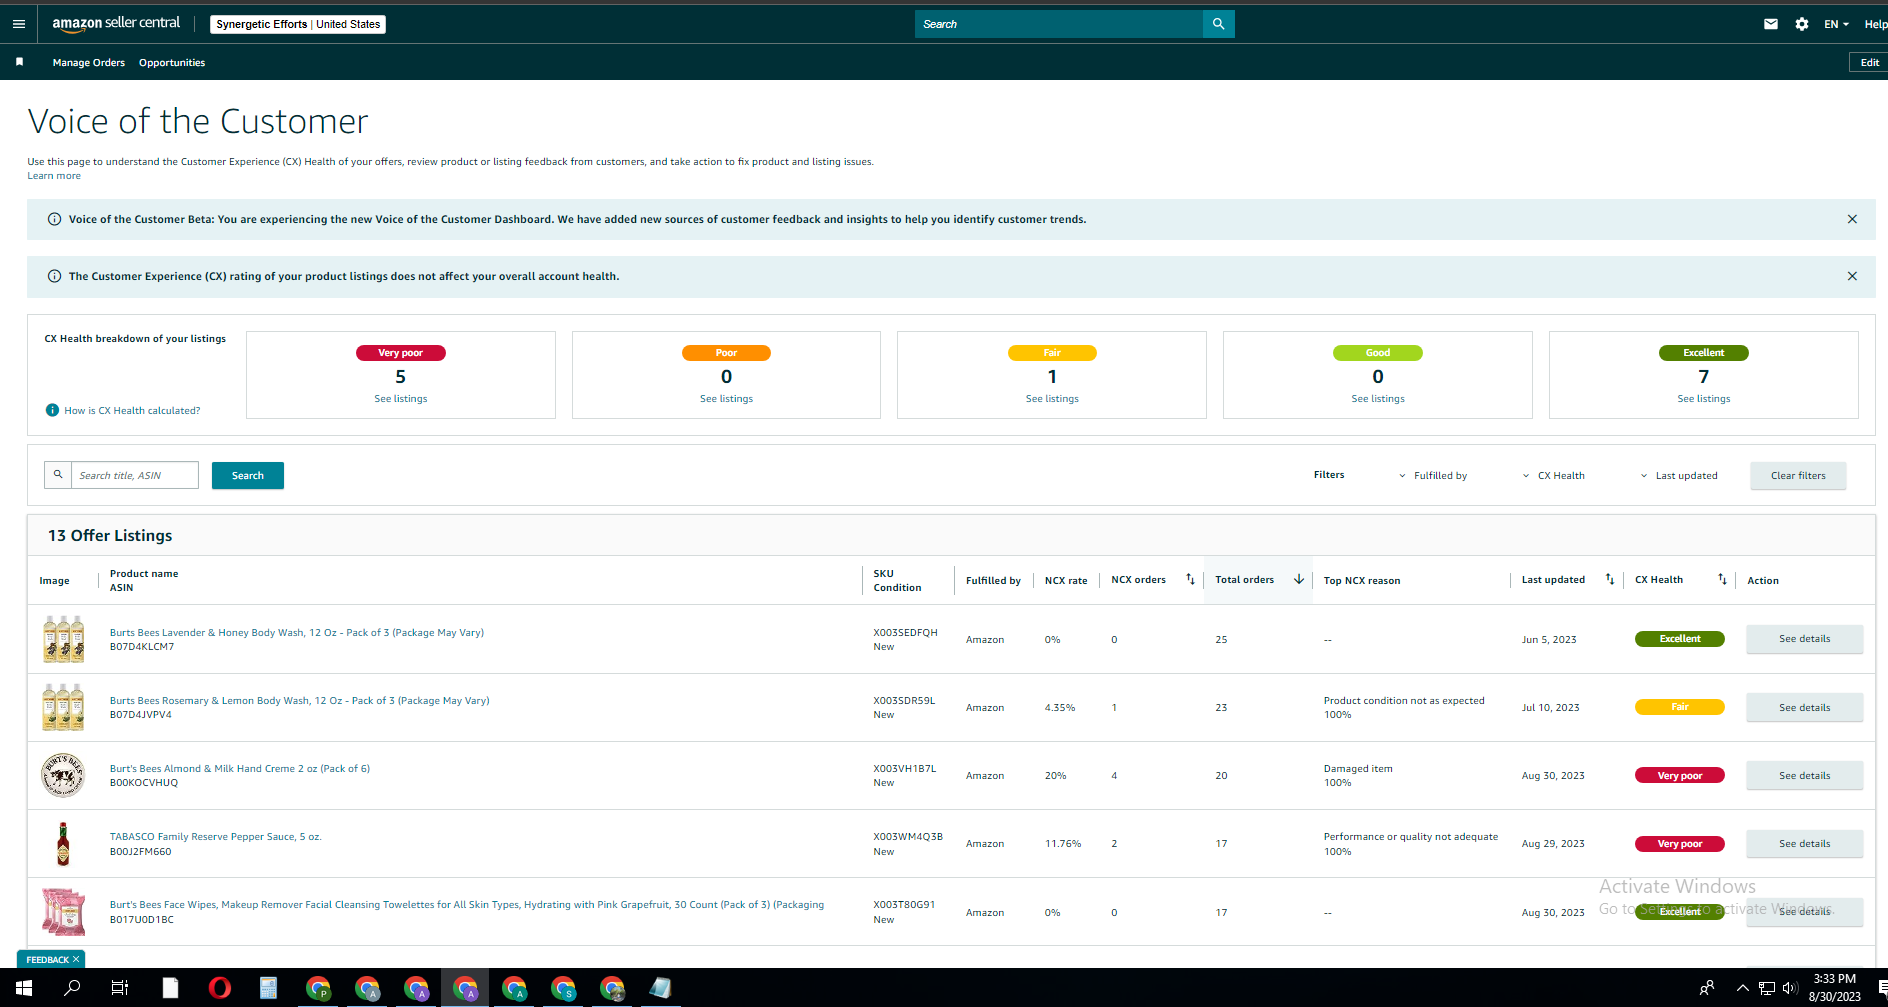1888x1007 pixels.
Task: Sort by NCX orders arrows icon
Action: (x=1190, y=579)
